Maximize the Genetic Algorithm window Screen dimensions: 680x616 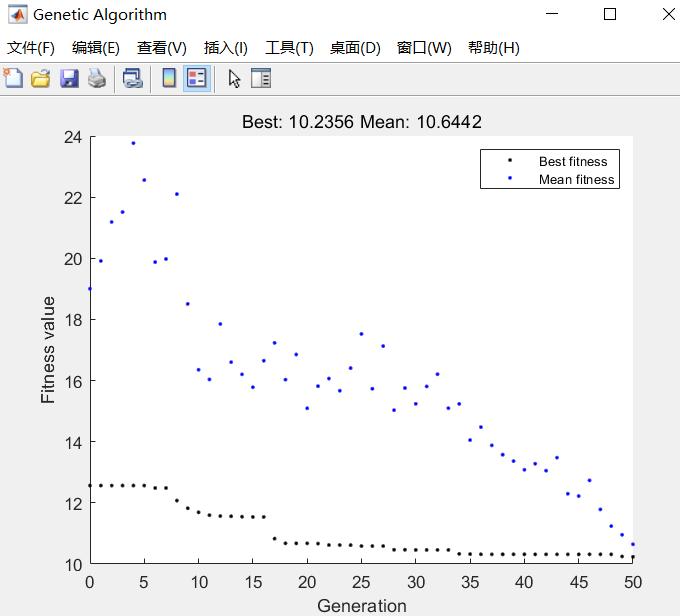610,14
